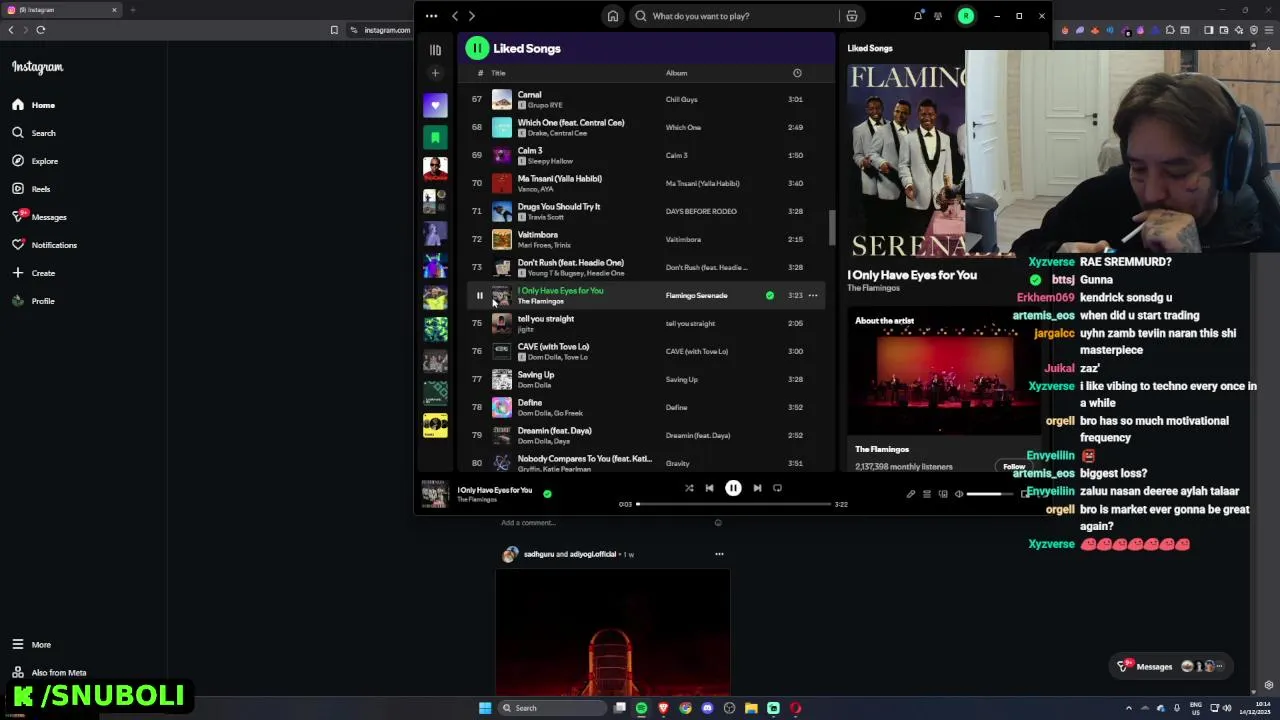Select track Carnal by Grupo RYE
Screen dimensions: 1280x720
645,99
